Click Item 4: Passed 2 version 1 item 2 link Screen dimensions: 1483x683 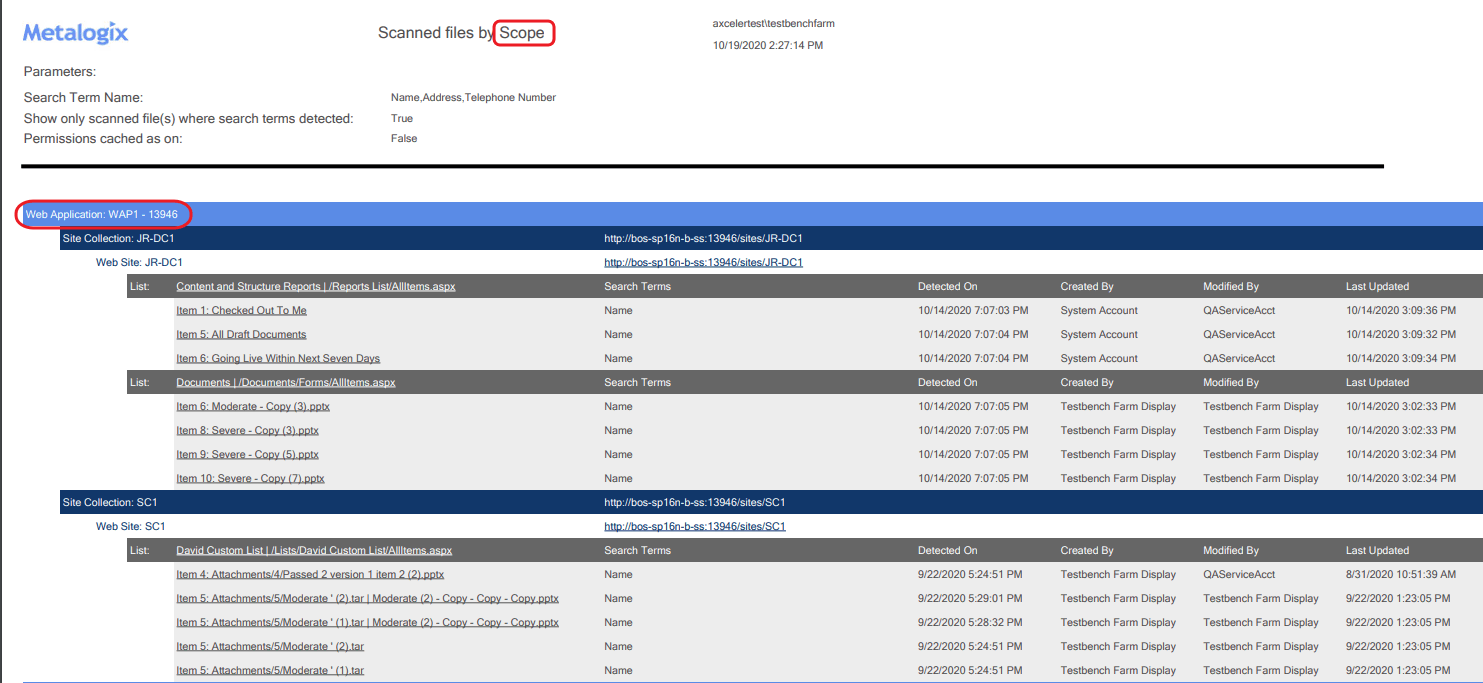pyautogui.click(x=309, y=574)
